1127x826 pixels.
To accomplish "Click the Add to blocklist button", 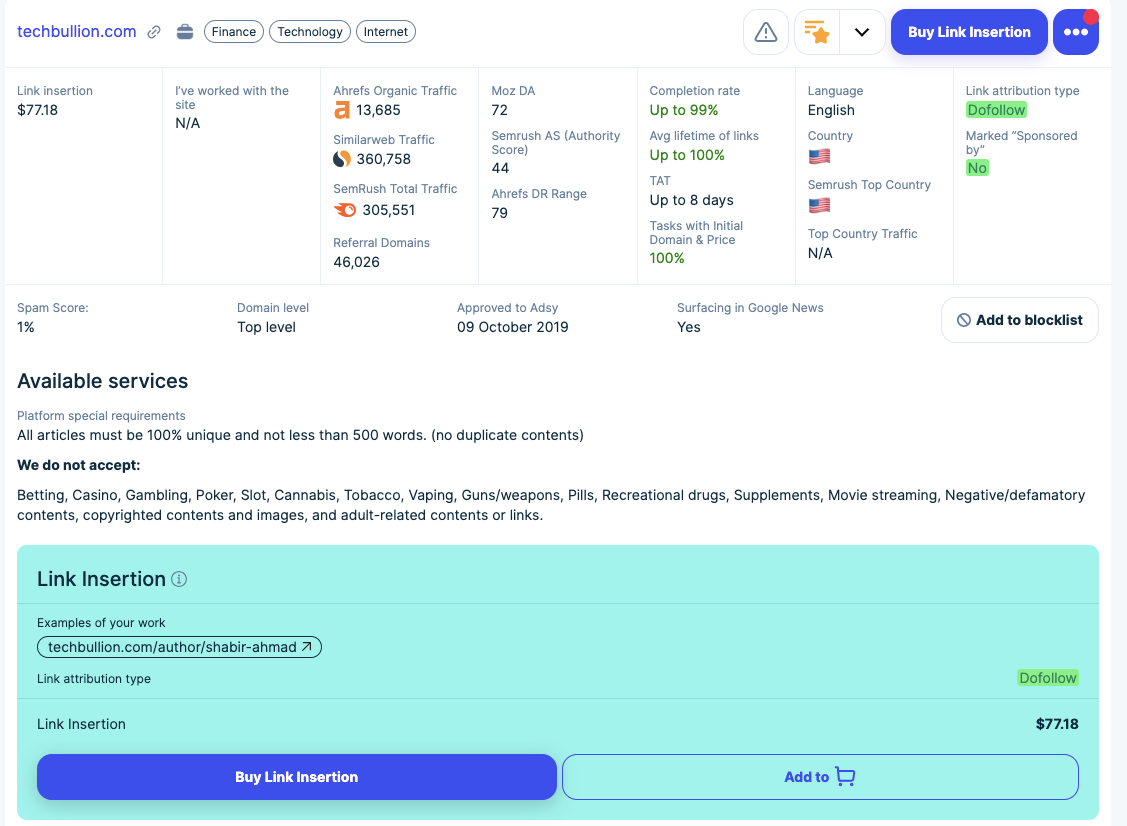I will tap(1019, 320).
